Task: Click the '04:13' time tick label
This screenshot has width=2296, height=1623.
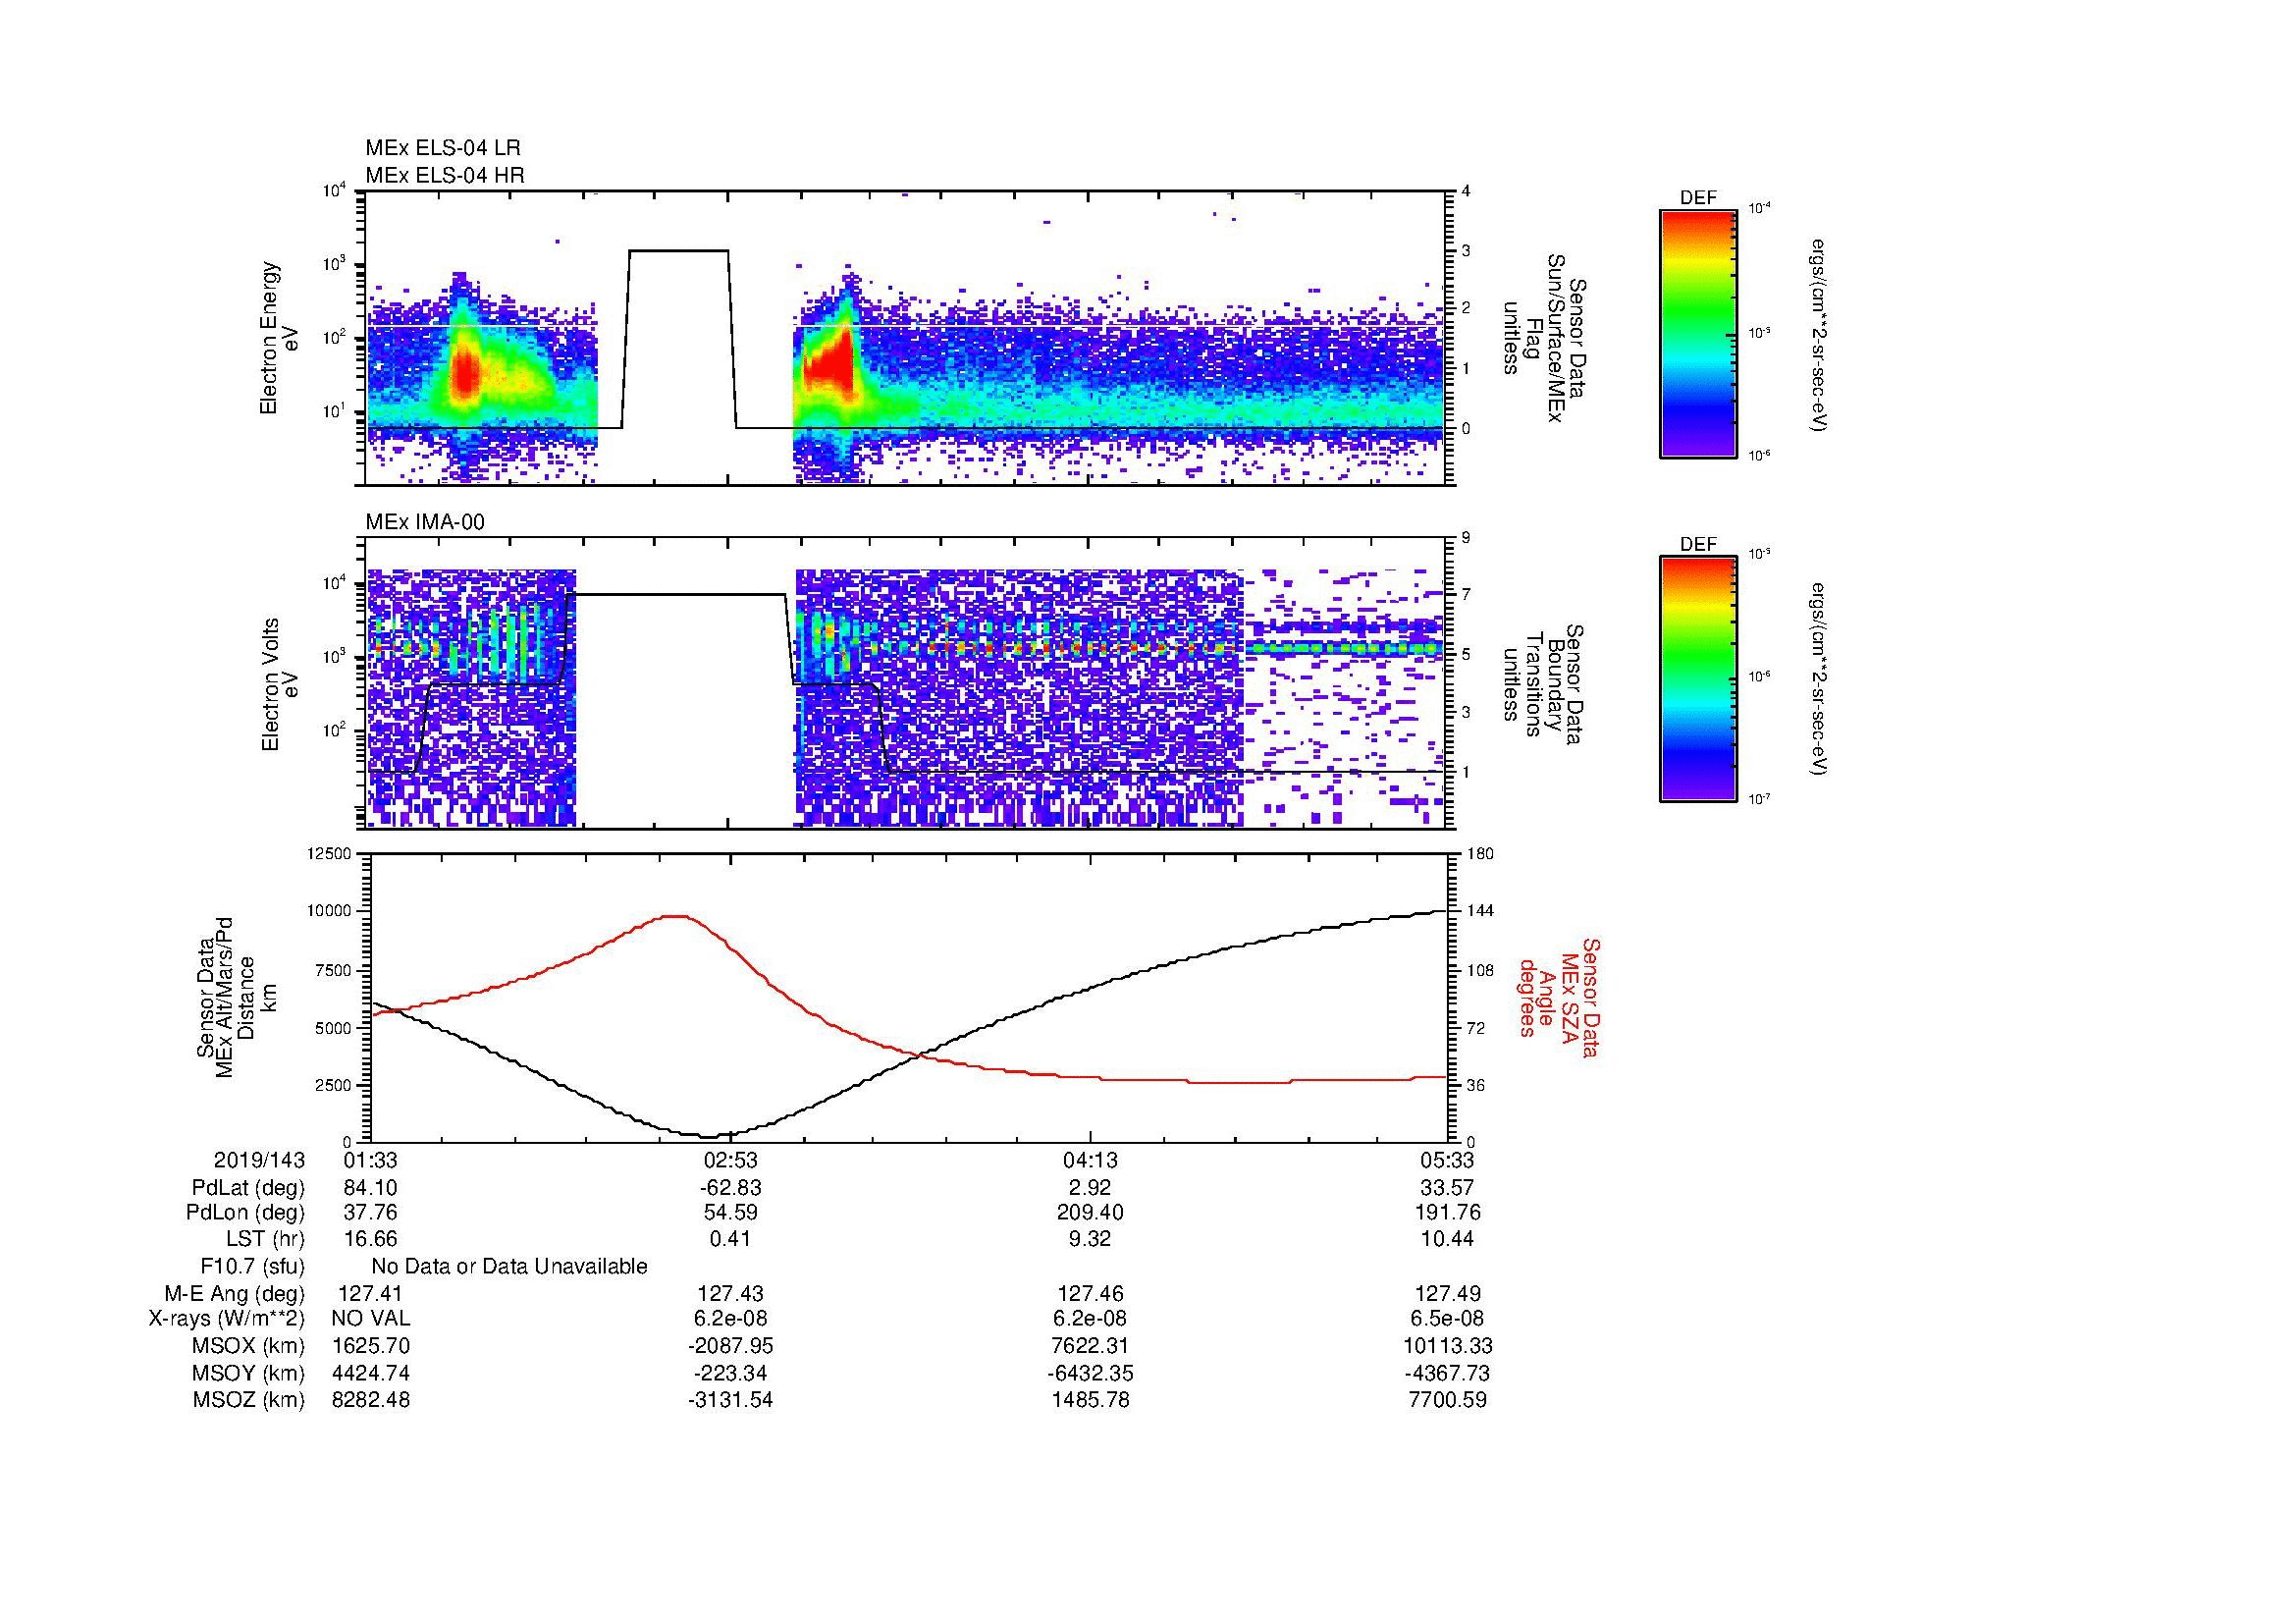Action: tap(1090, 1160)
